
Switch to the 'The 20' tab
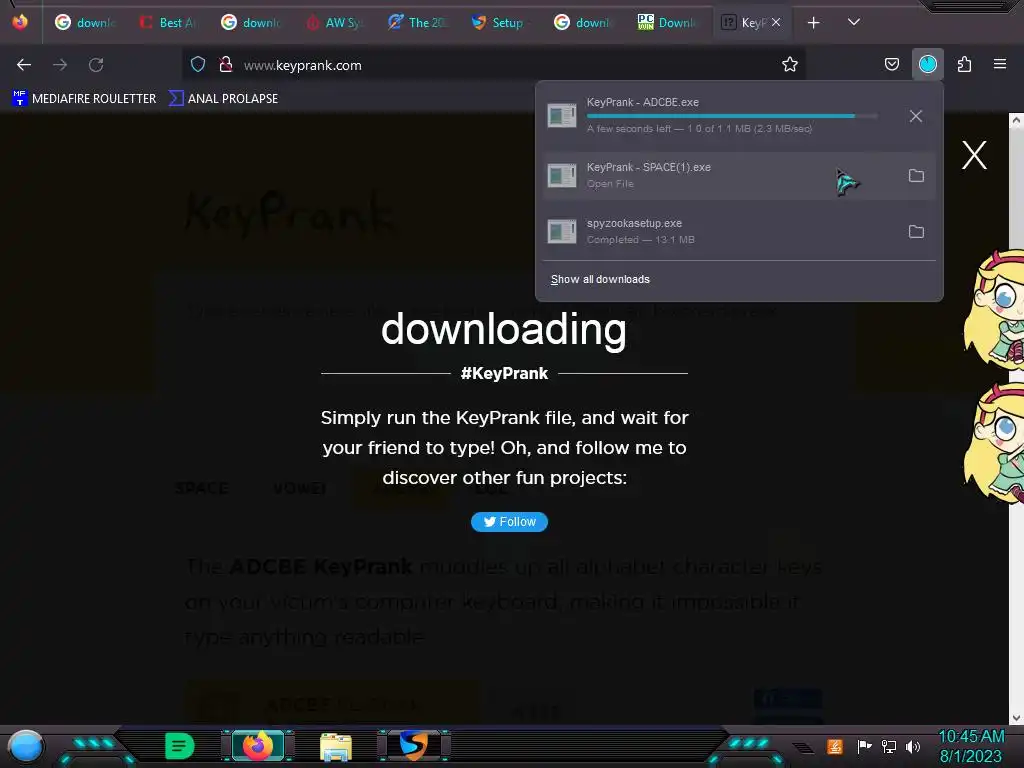coord(417,23)
